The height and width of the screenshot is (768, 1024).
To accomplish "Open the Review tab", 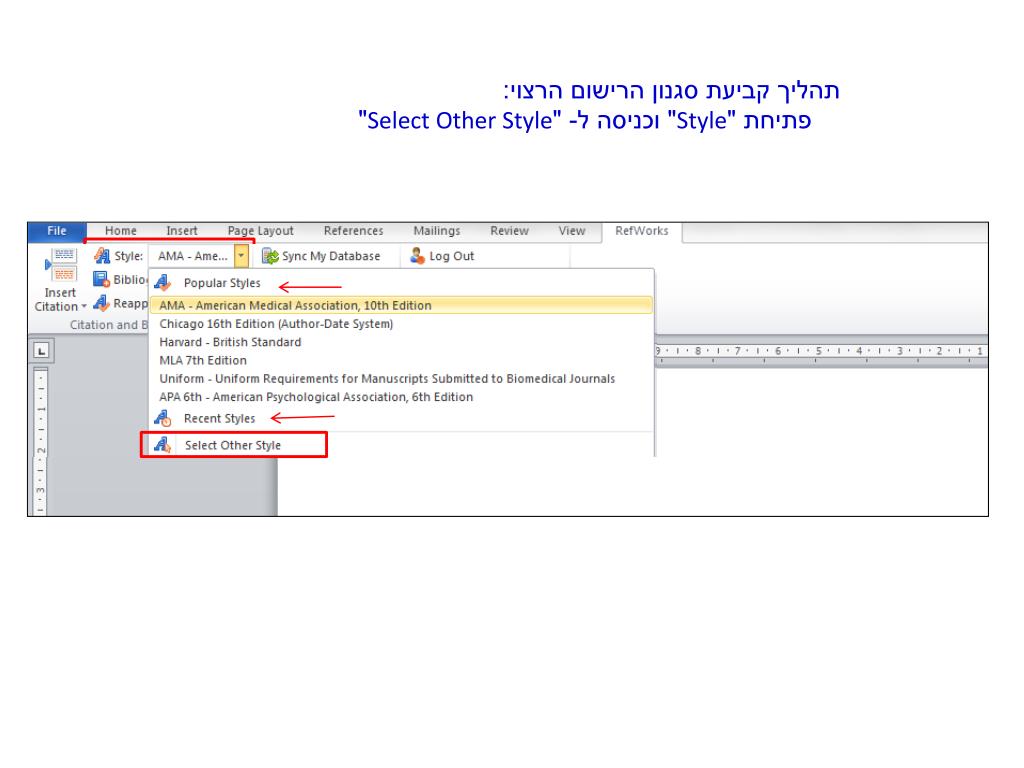I will coord(509,231).
